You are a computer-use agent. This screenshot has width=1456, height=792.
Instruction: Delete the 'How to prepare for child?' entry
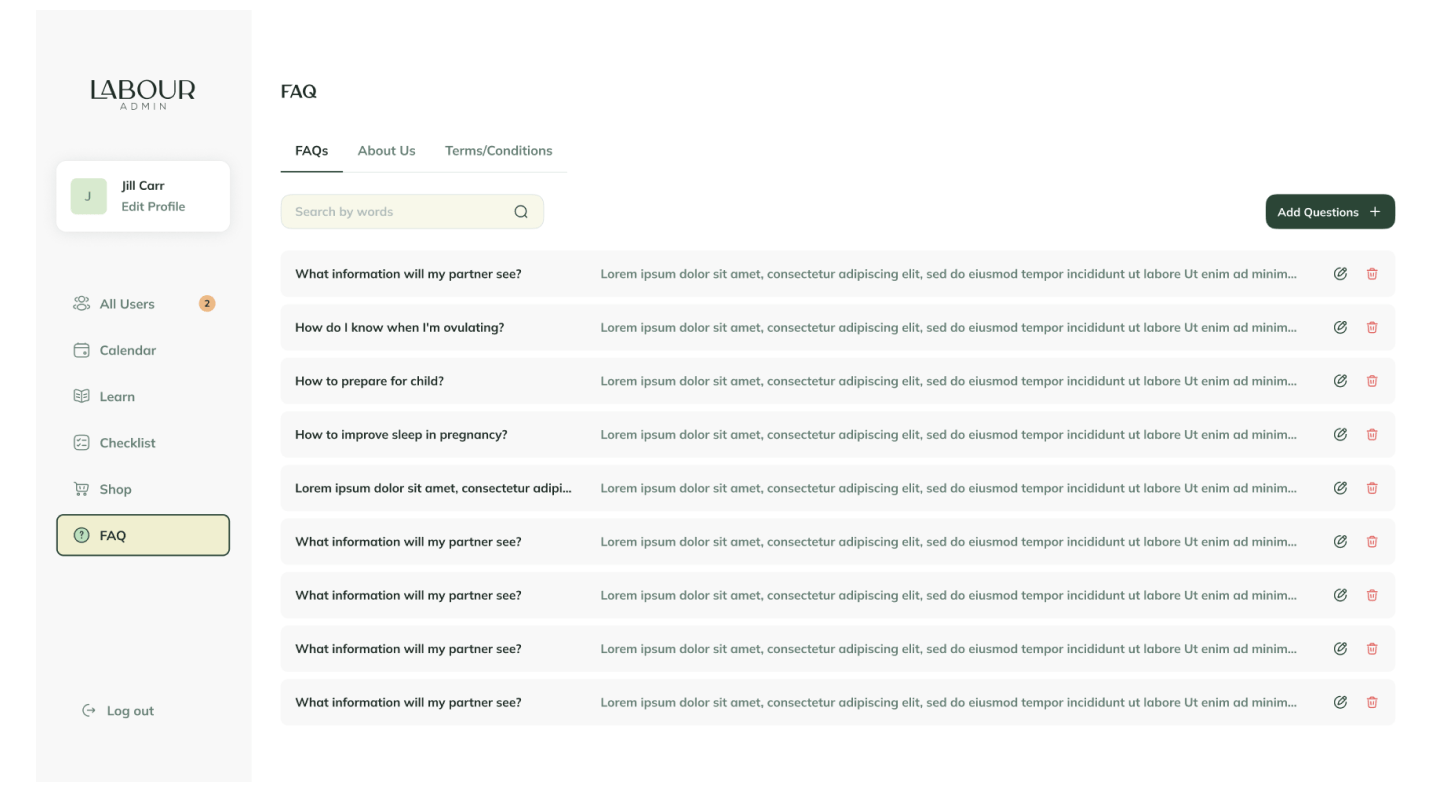(1372, 381)
